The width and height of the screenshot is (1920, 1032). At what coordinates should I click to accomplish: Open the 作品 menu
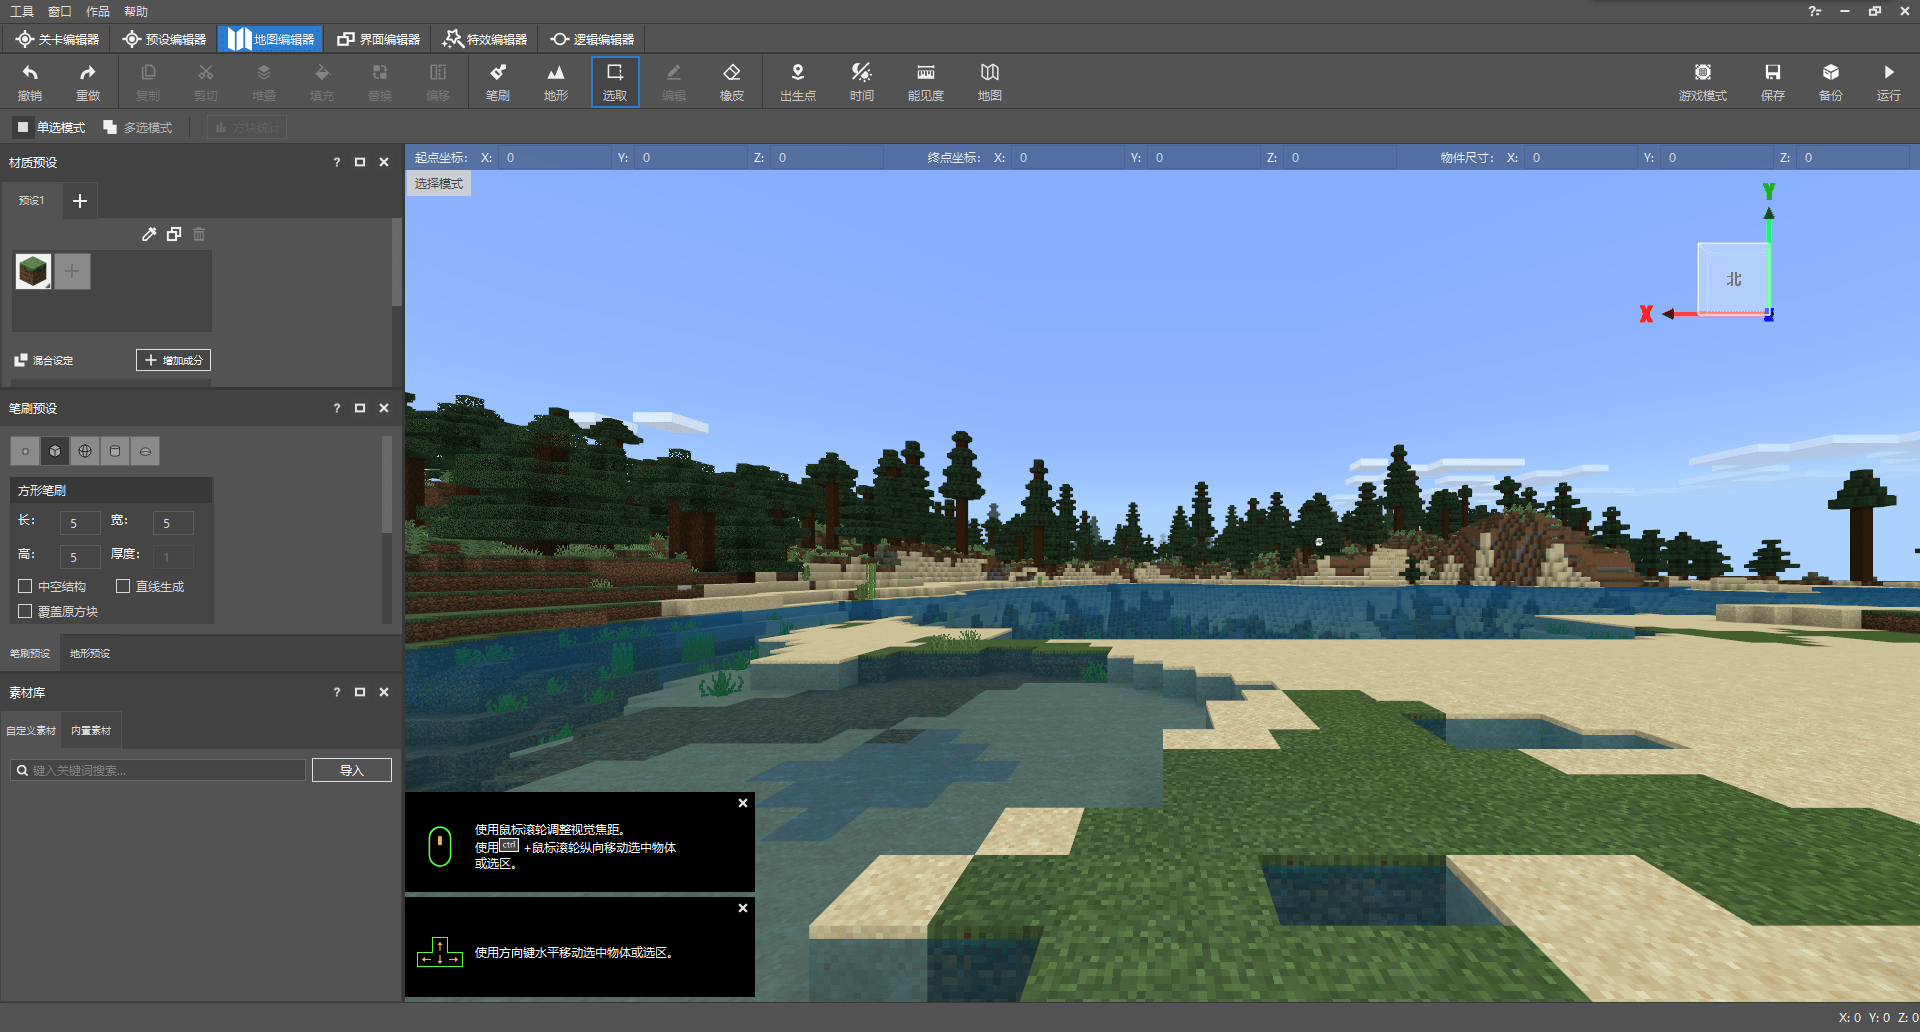97,11
